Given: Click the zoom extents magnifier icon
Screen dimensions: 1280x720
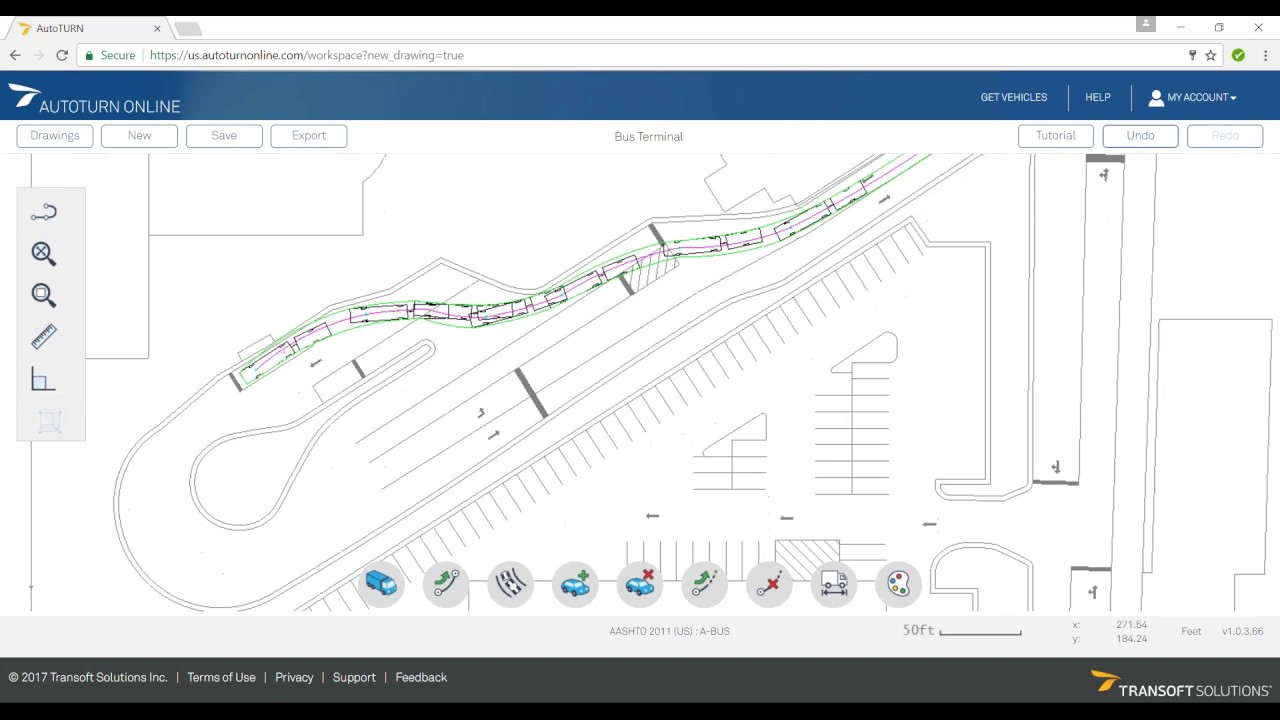Looking at the screenshot, I should coord(43,253).
